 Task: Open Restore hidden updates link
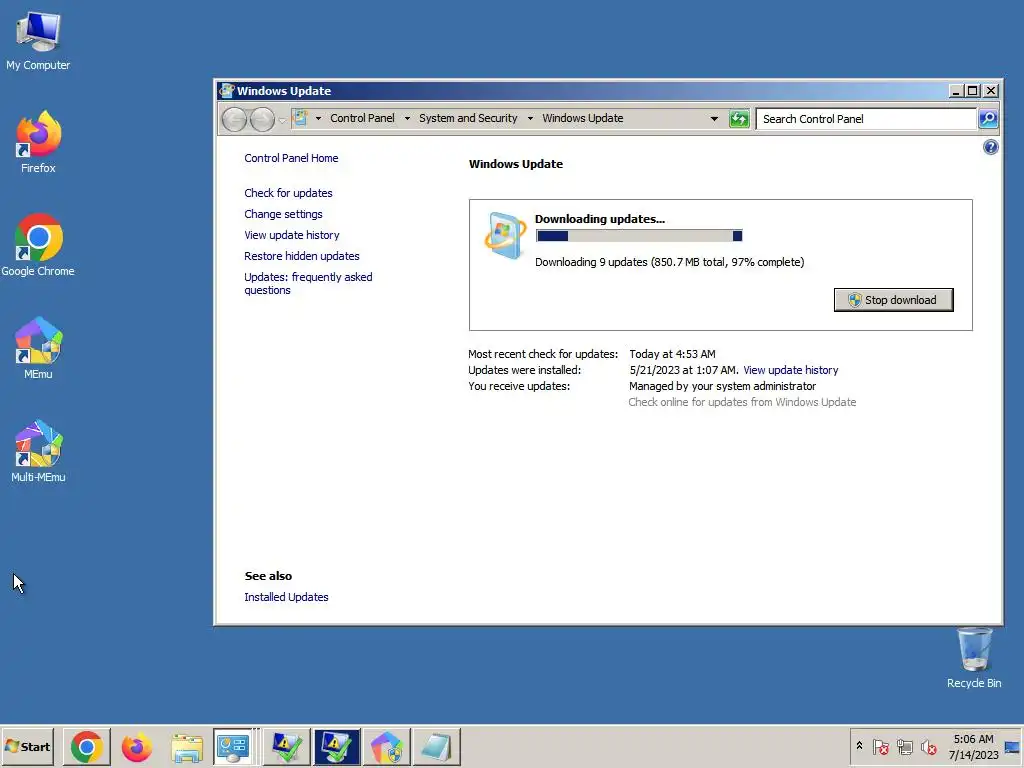[x=302, y=256]
